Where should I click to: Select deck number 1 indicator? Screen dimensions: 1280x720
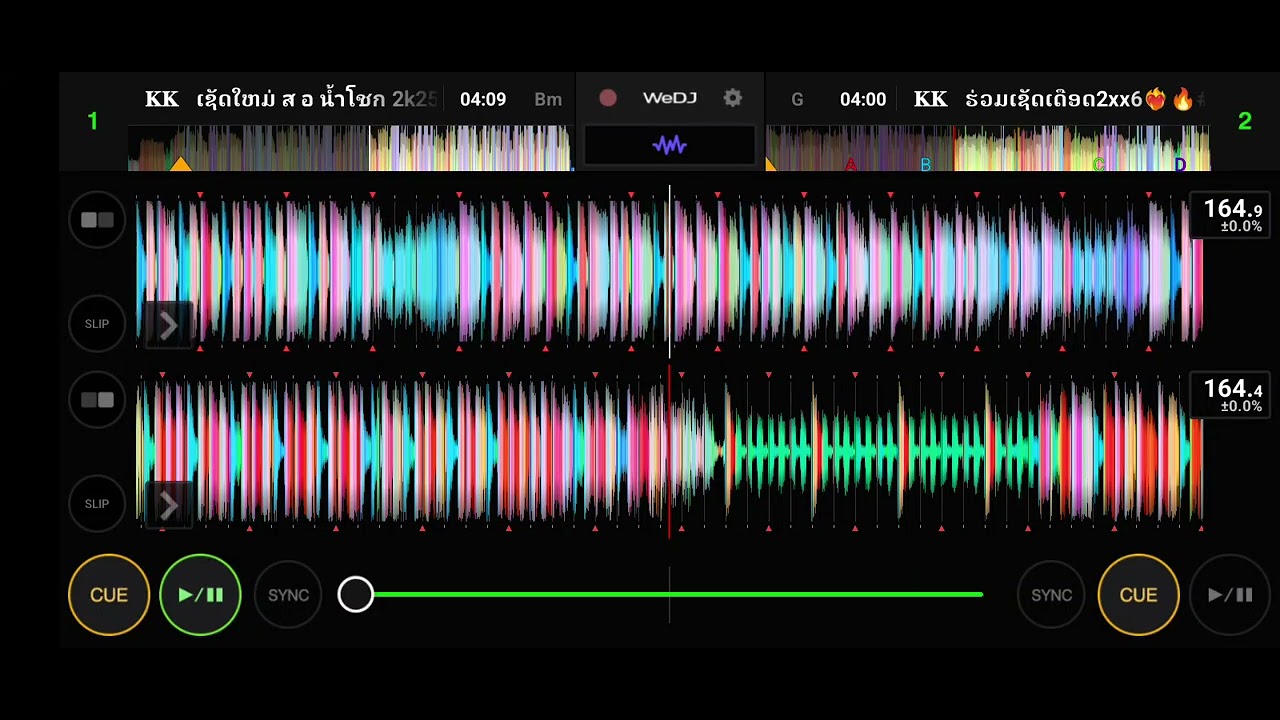point(93,121)
